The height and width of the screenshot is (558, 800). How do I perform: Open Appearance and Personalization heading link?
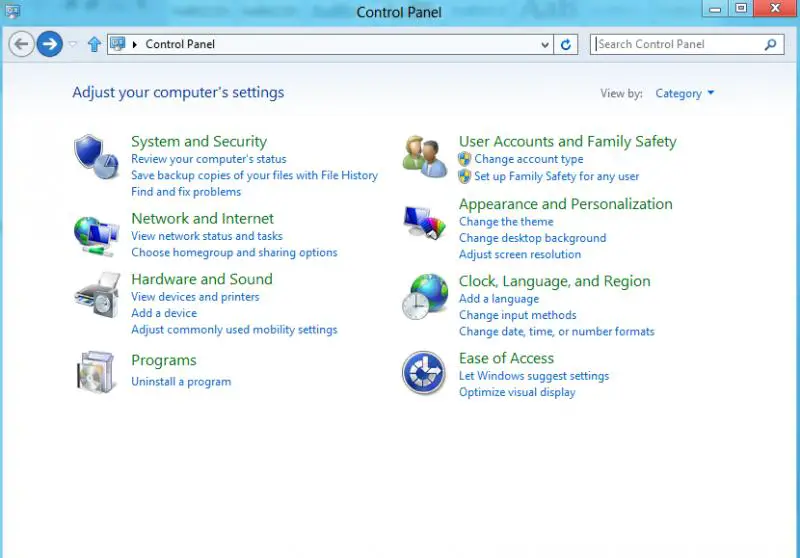(x=565, y=204)
